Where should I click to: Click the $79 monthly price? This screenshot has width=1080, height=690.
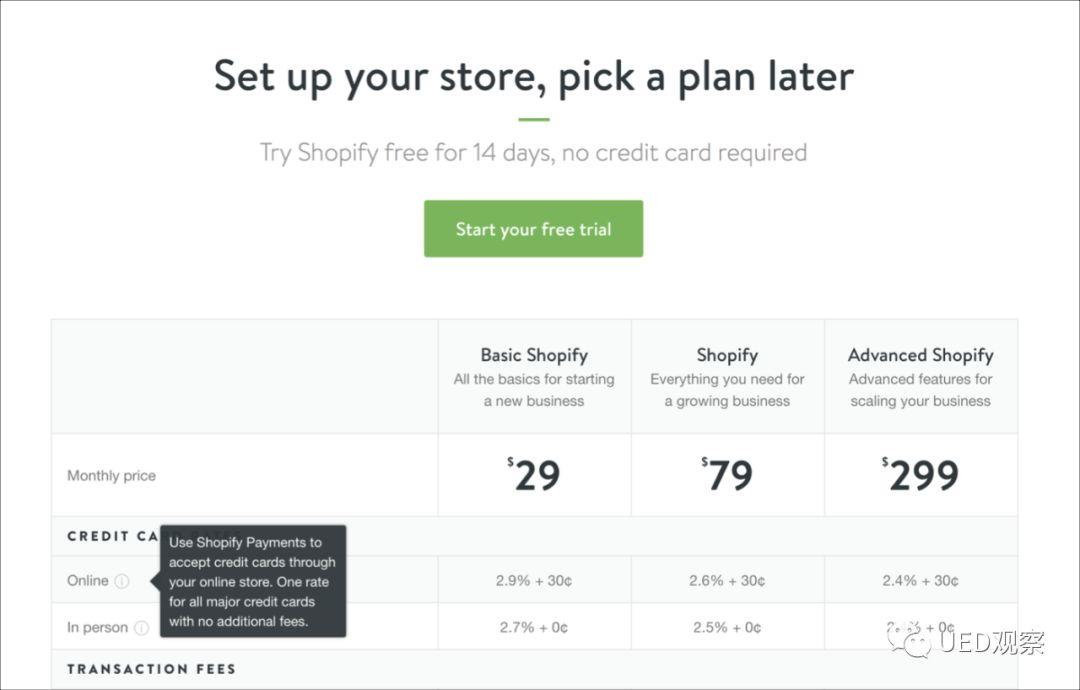727,474
